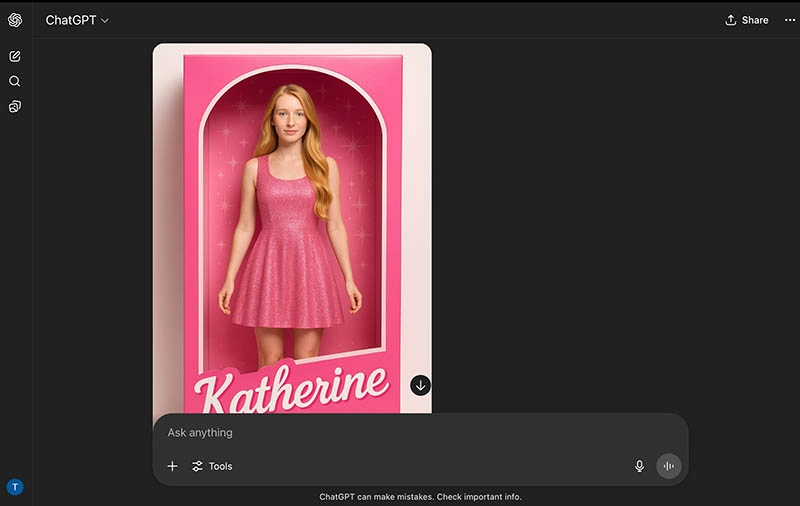Click the scroll-to-bottom arrow button

420,386
